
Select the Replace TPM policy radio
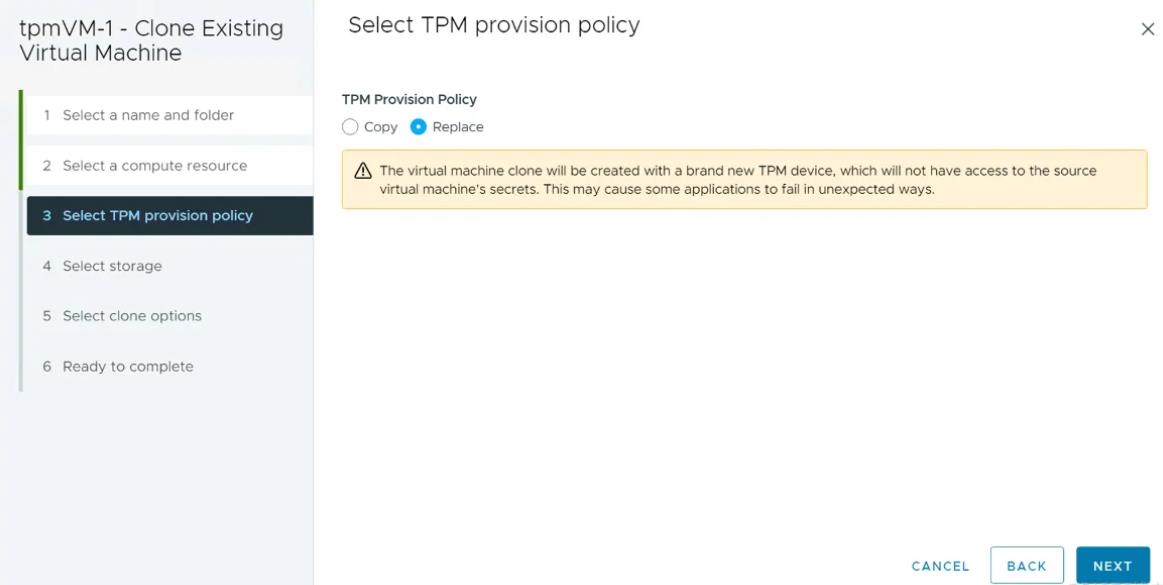[x=418, y=127]
